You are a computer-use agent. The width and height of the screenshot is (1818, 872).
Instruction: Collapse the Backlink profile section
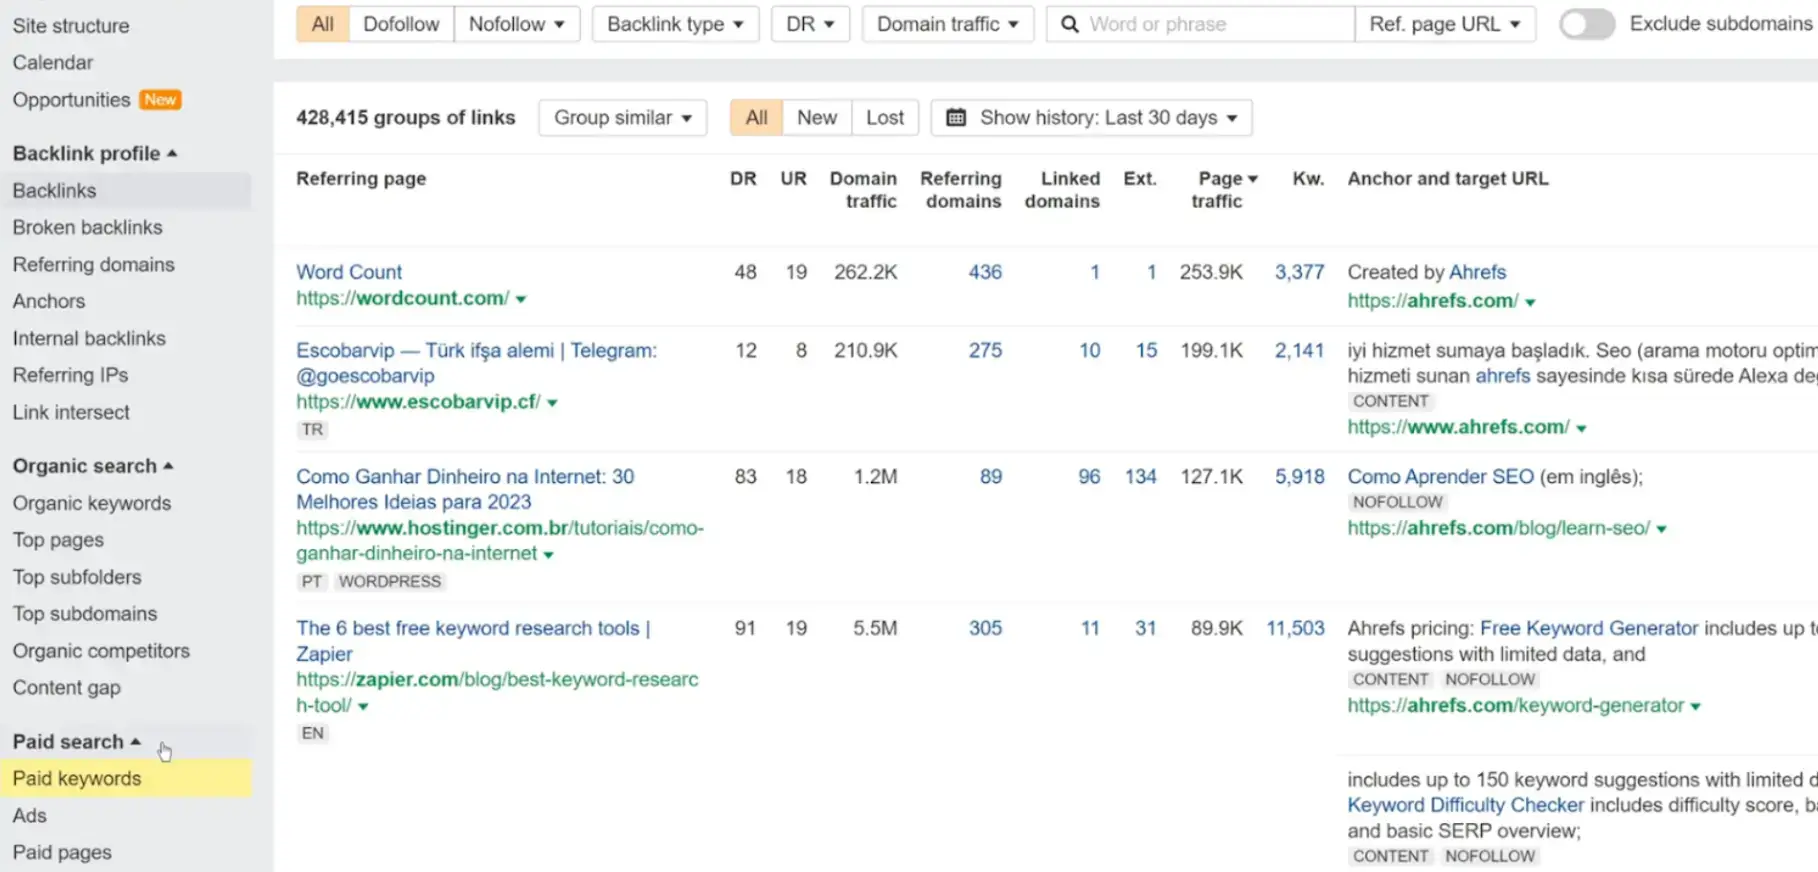pyautogui.click(x=95, y=153)
